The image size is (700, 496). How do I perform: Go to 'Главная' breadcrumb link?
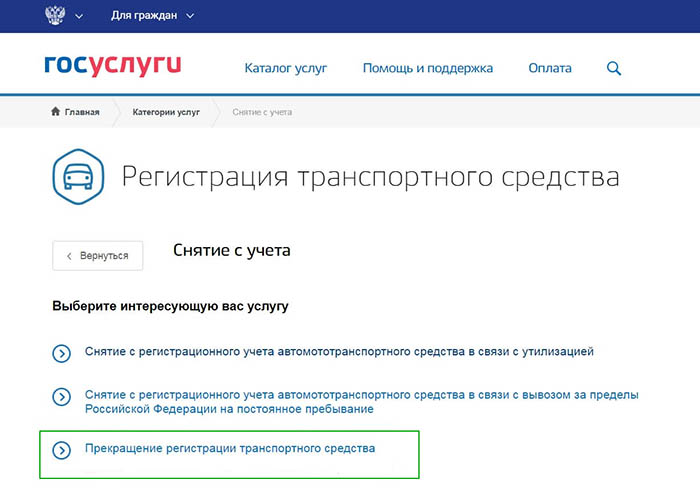[x=82, y=112]
